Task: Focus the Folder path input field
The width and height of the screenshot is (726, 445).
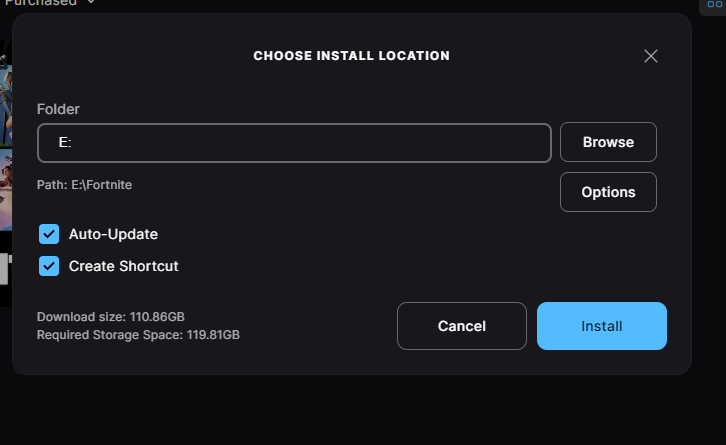Action: 294,143
